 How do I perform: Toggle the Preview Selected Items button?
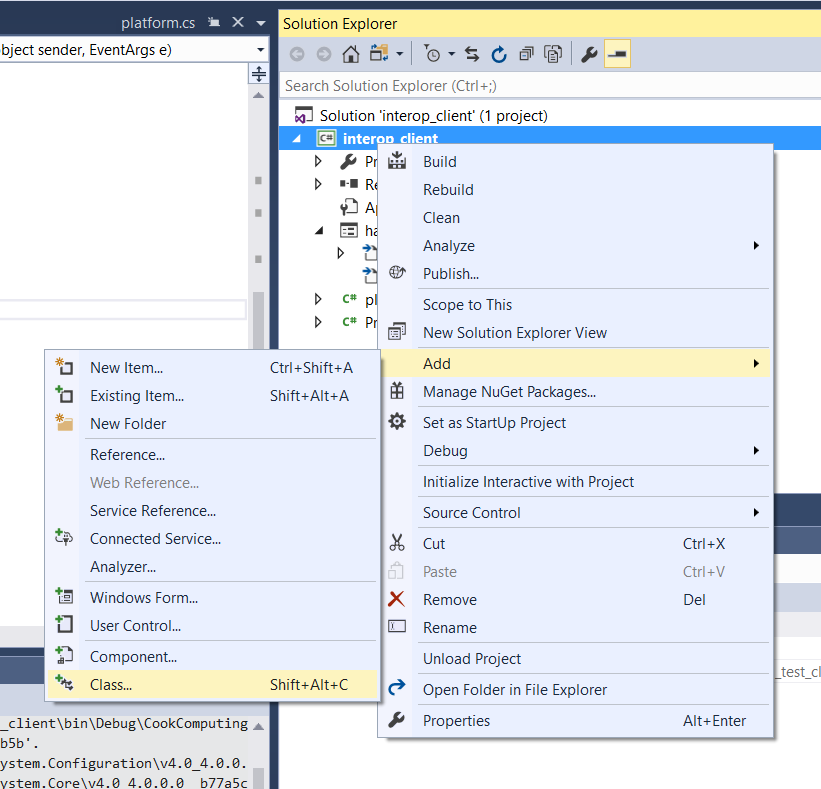(x=617, y=54)
